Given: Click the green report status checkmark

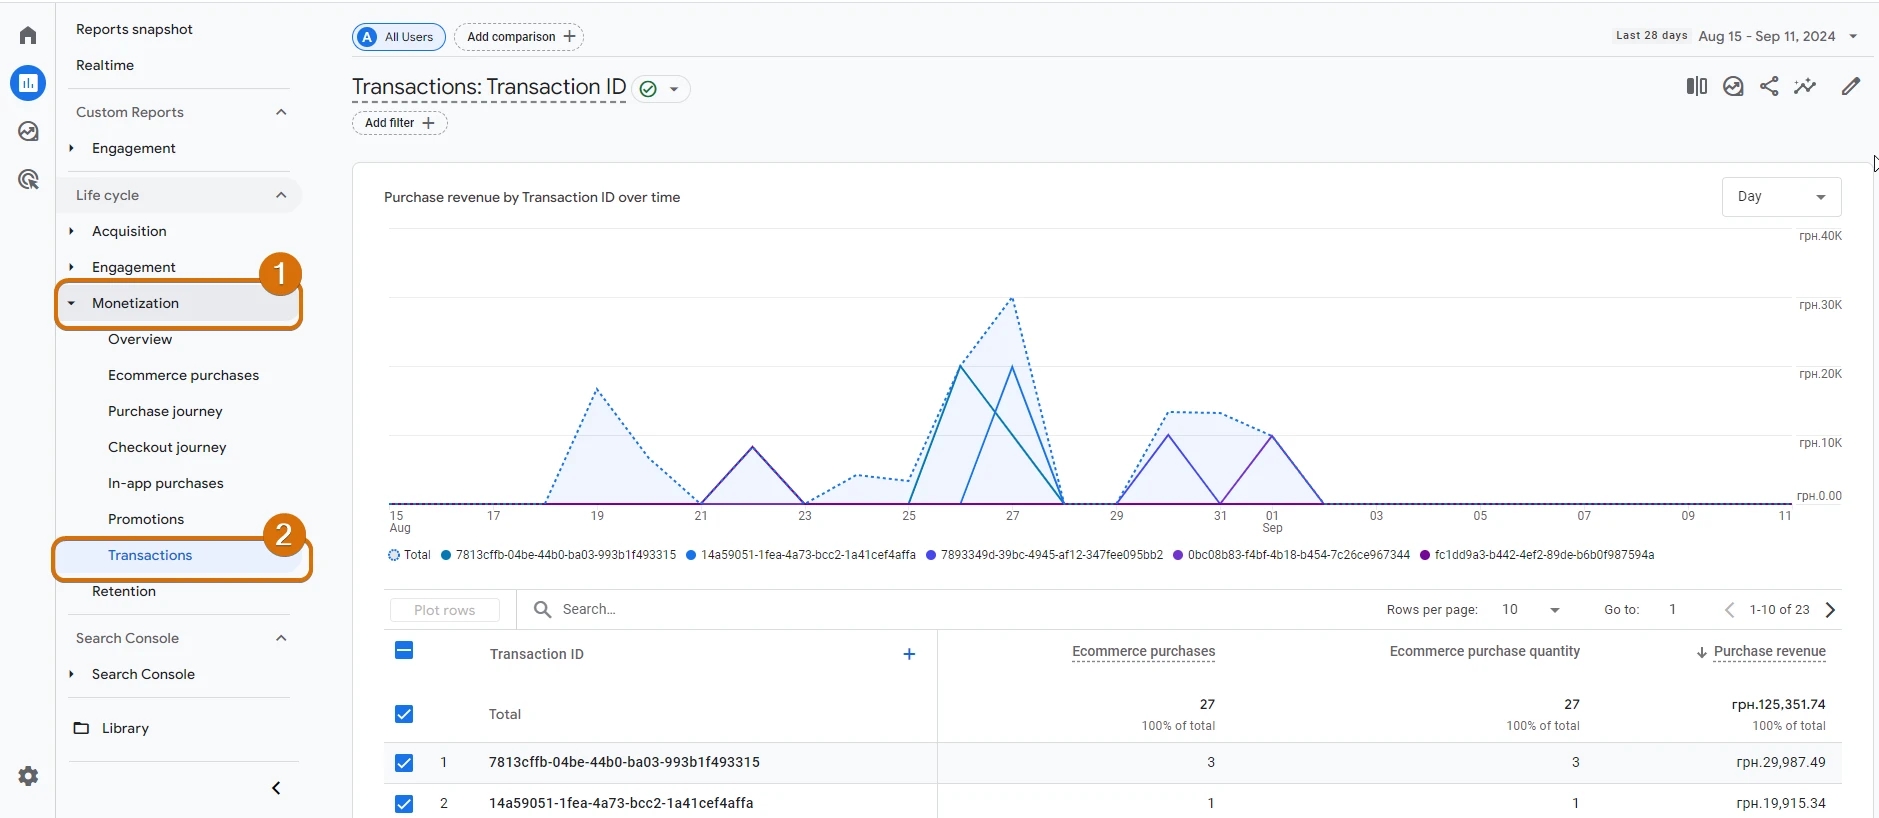Looking at the screenshot, I should [648, 89].
